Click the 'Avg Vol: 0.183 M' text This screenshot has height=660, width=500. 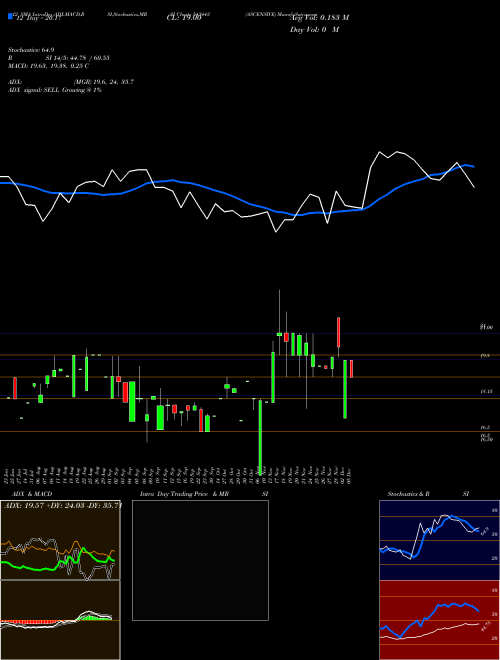(319, 17)
